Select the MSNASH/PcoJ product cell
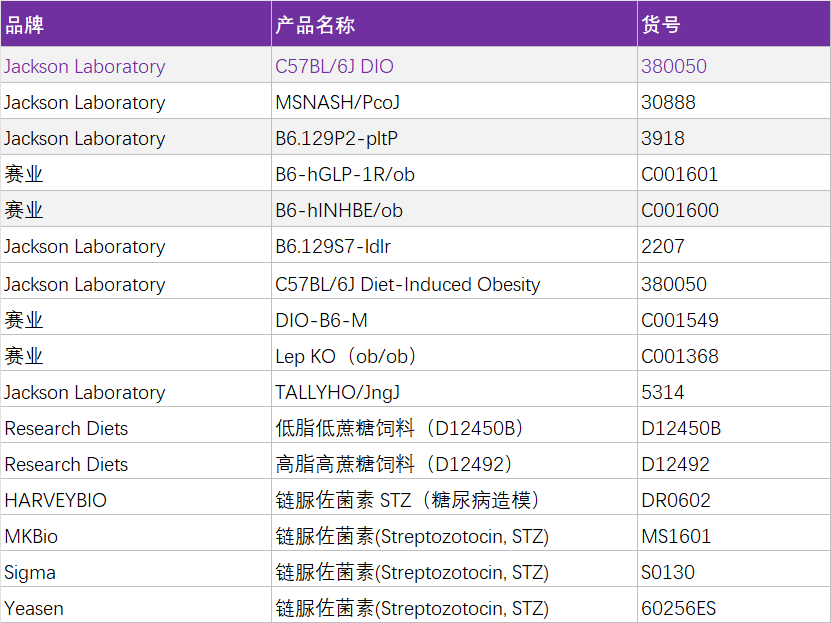 454,101
